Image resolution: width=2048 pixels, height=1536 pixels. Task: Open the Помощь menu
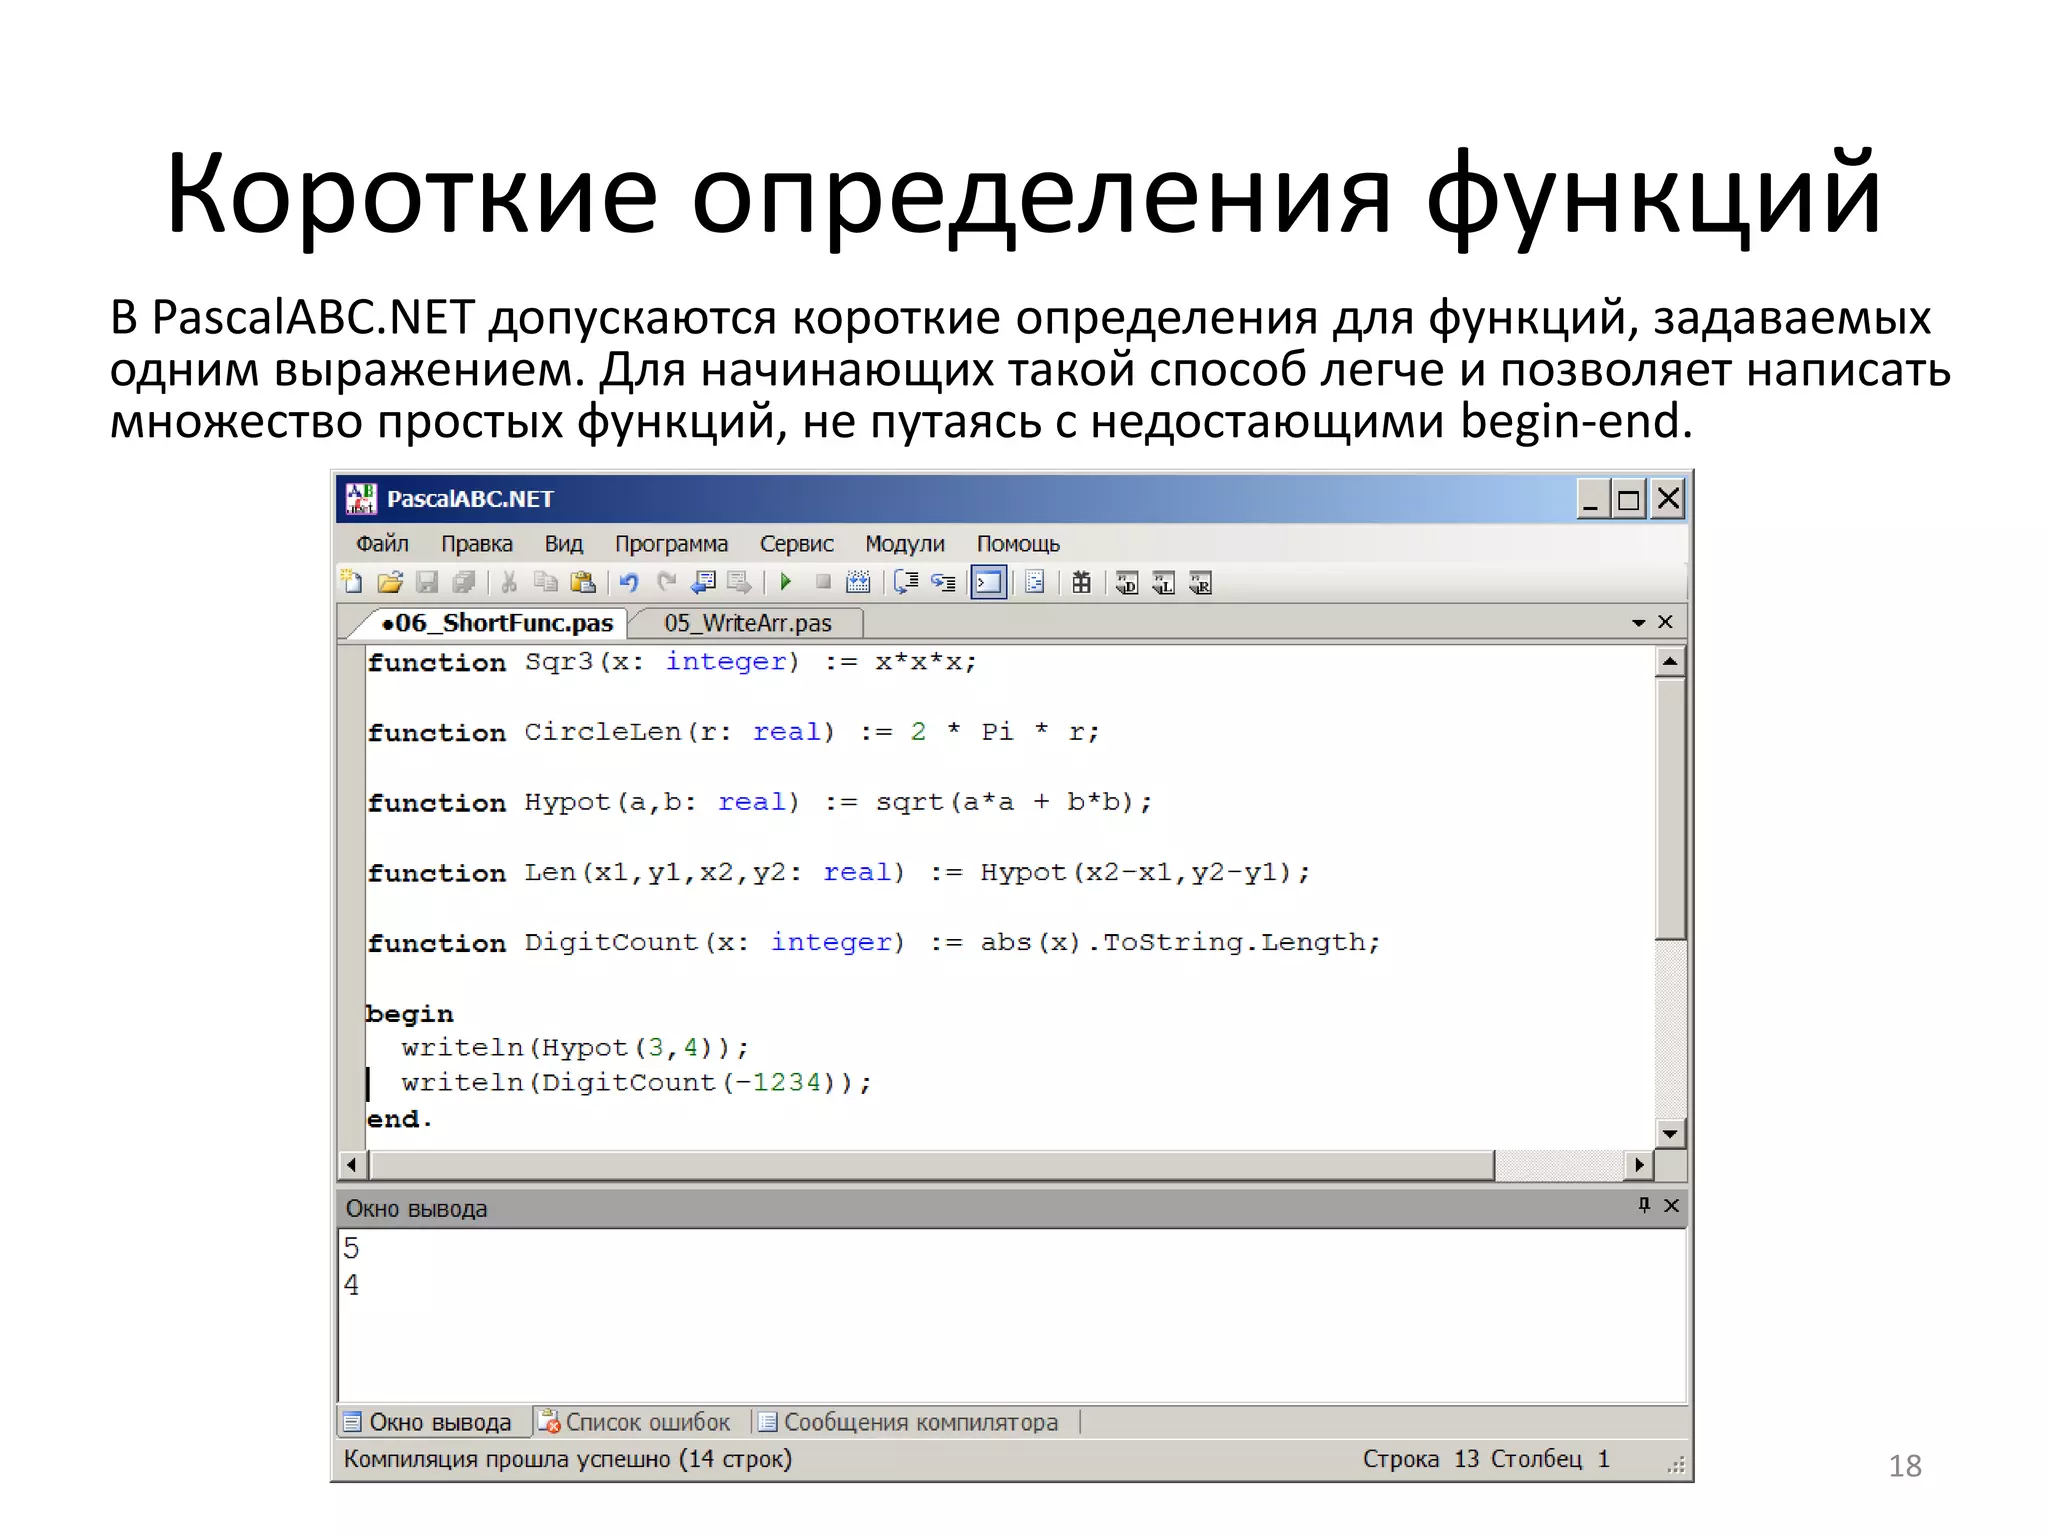click(1018, 544)
